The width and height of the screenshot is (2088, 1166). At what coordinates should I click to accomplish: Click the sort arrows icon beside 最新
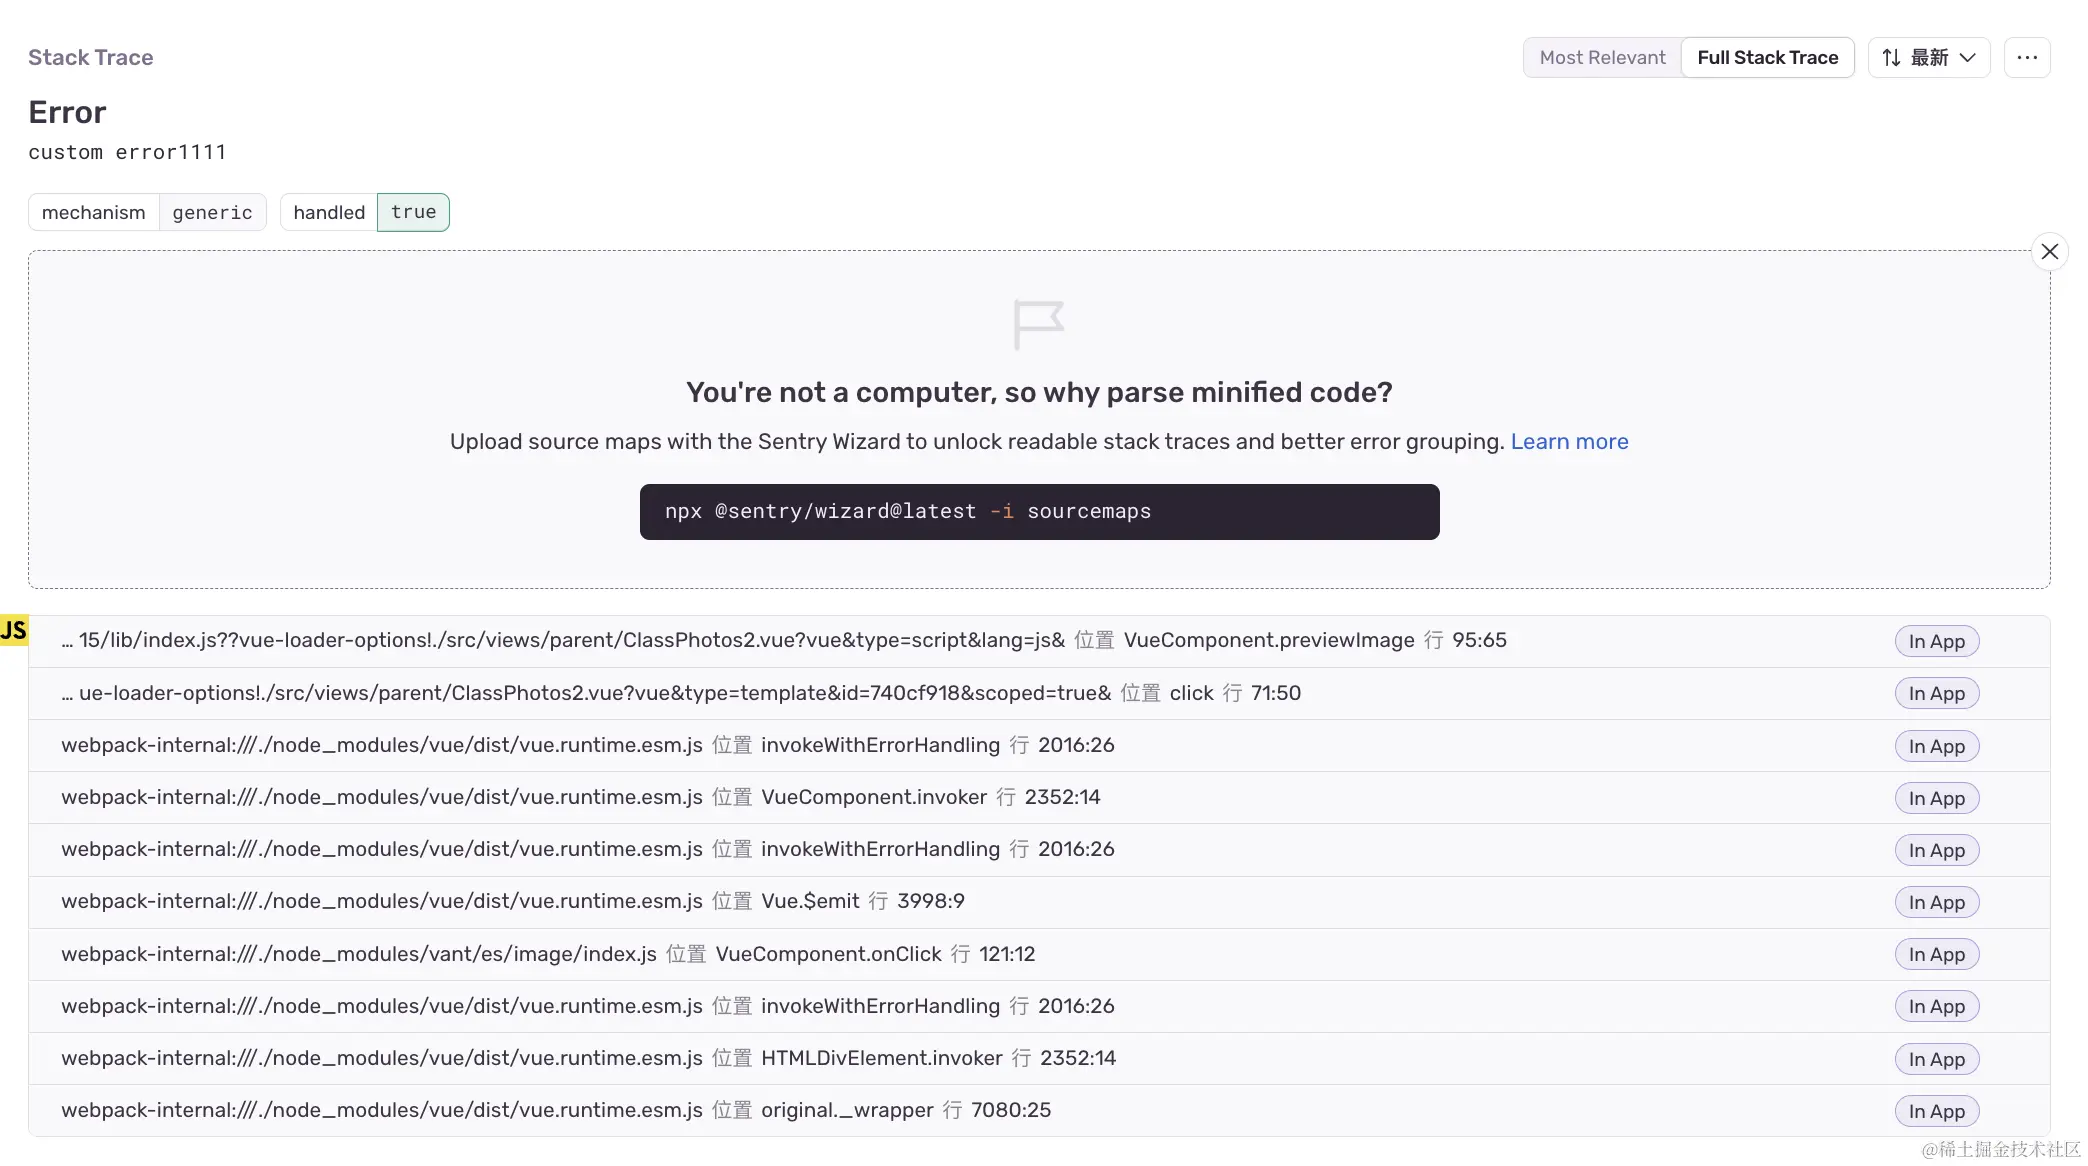(1891, 58)
